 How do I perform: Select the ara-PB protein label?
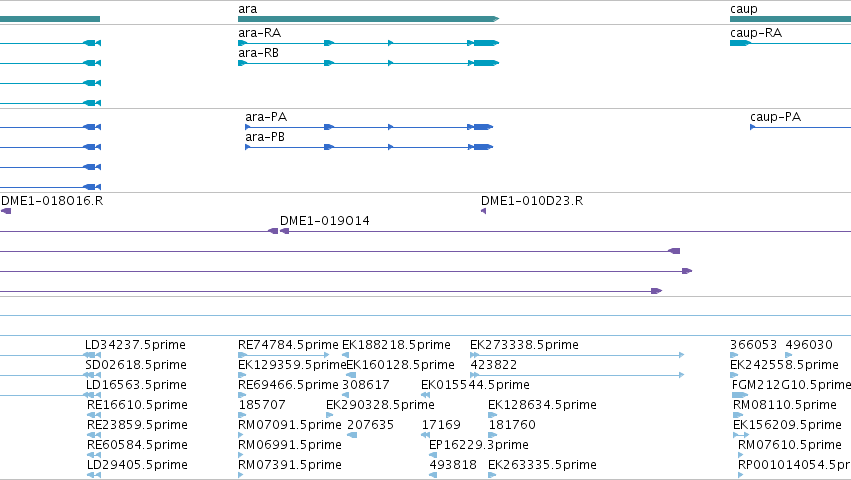coord(265,137)
